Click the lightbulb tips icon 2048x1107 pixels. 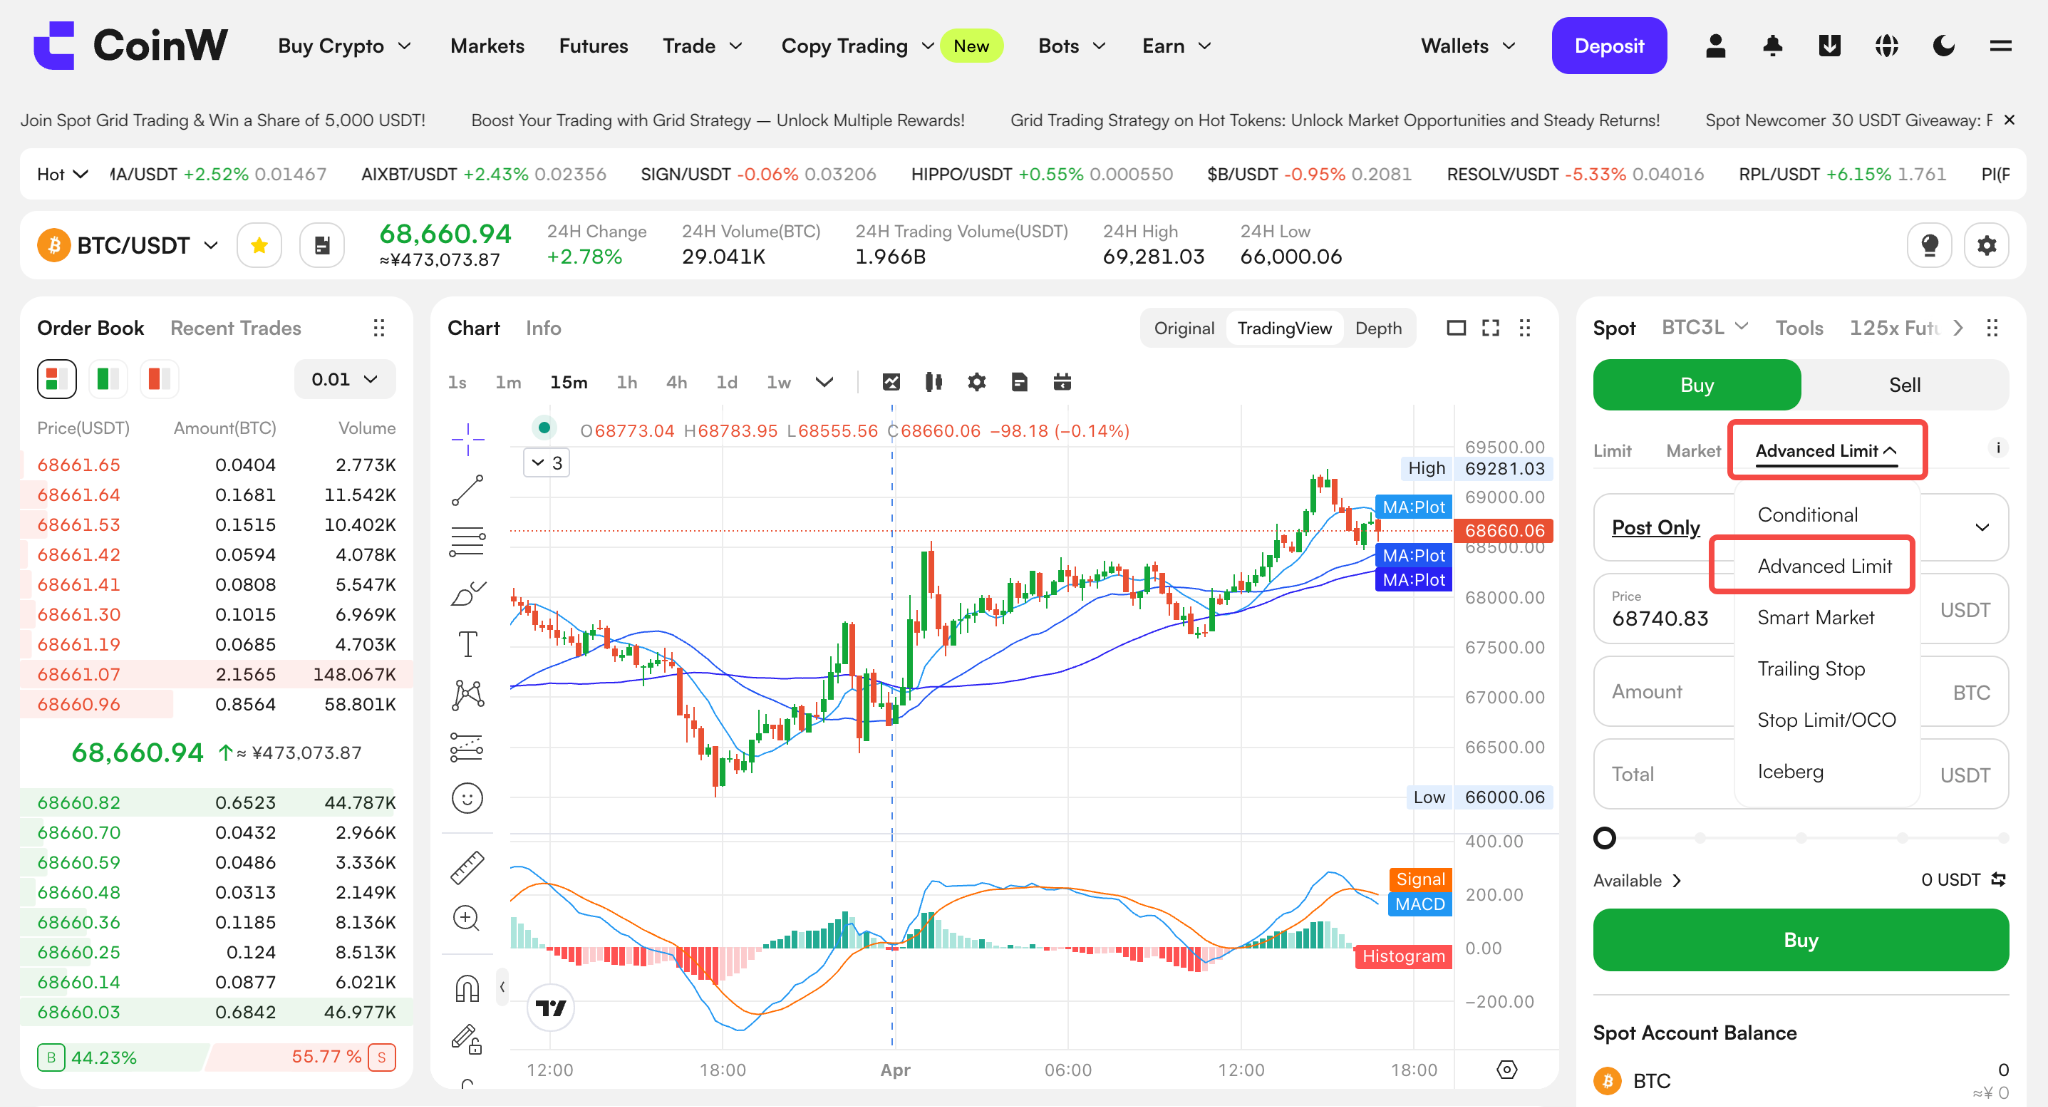(x=1930, y=245)
